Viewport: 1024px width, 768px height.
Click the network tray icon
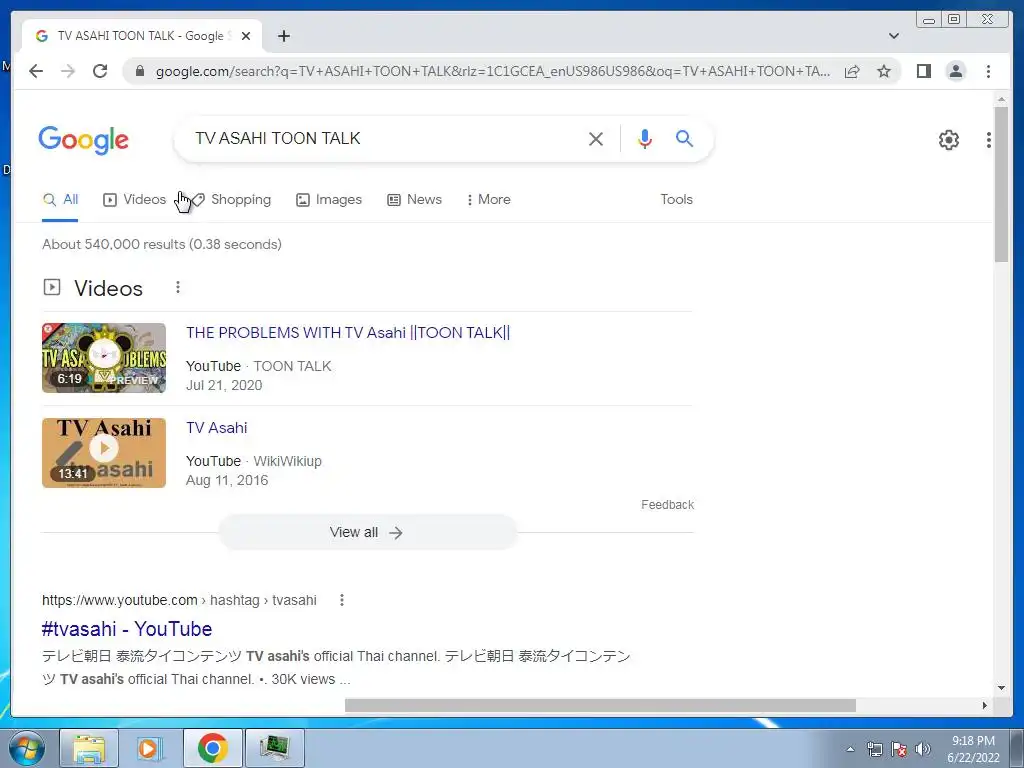pyautogui.click(x=874, y=749)
